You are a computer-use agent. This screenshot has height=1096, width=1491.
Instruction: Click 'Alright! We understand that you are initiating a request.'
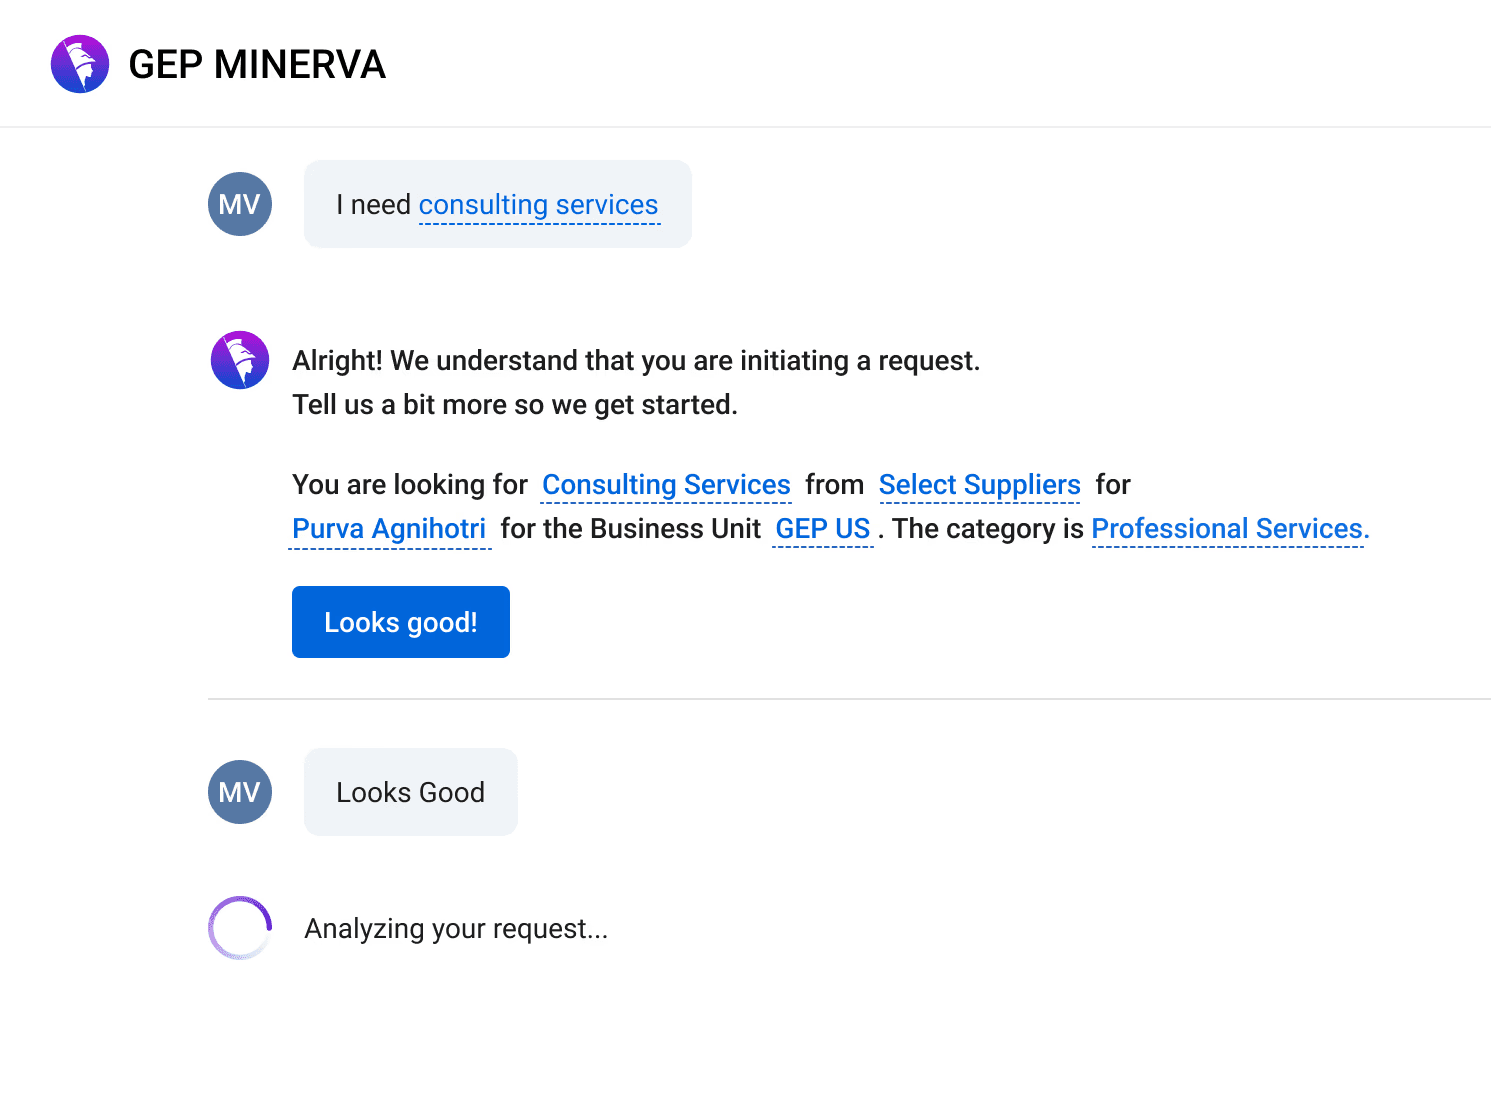[x=636, y=361]
